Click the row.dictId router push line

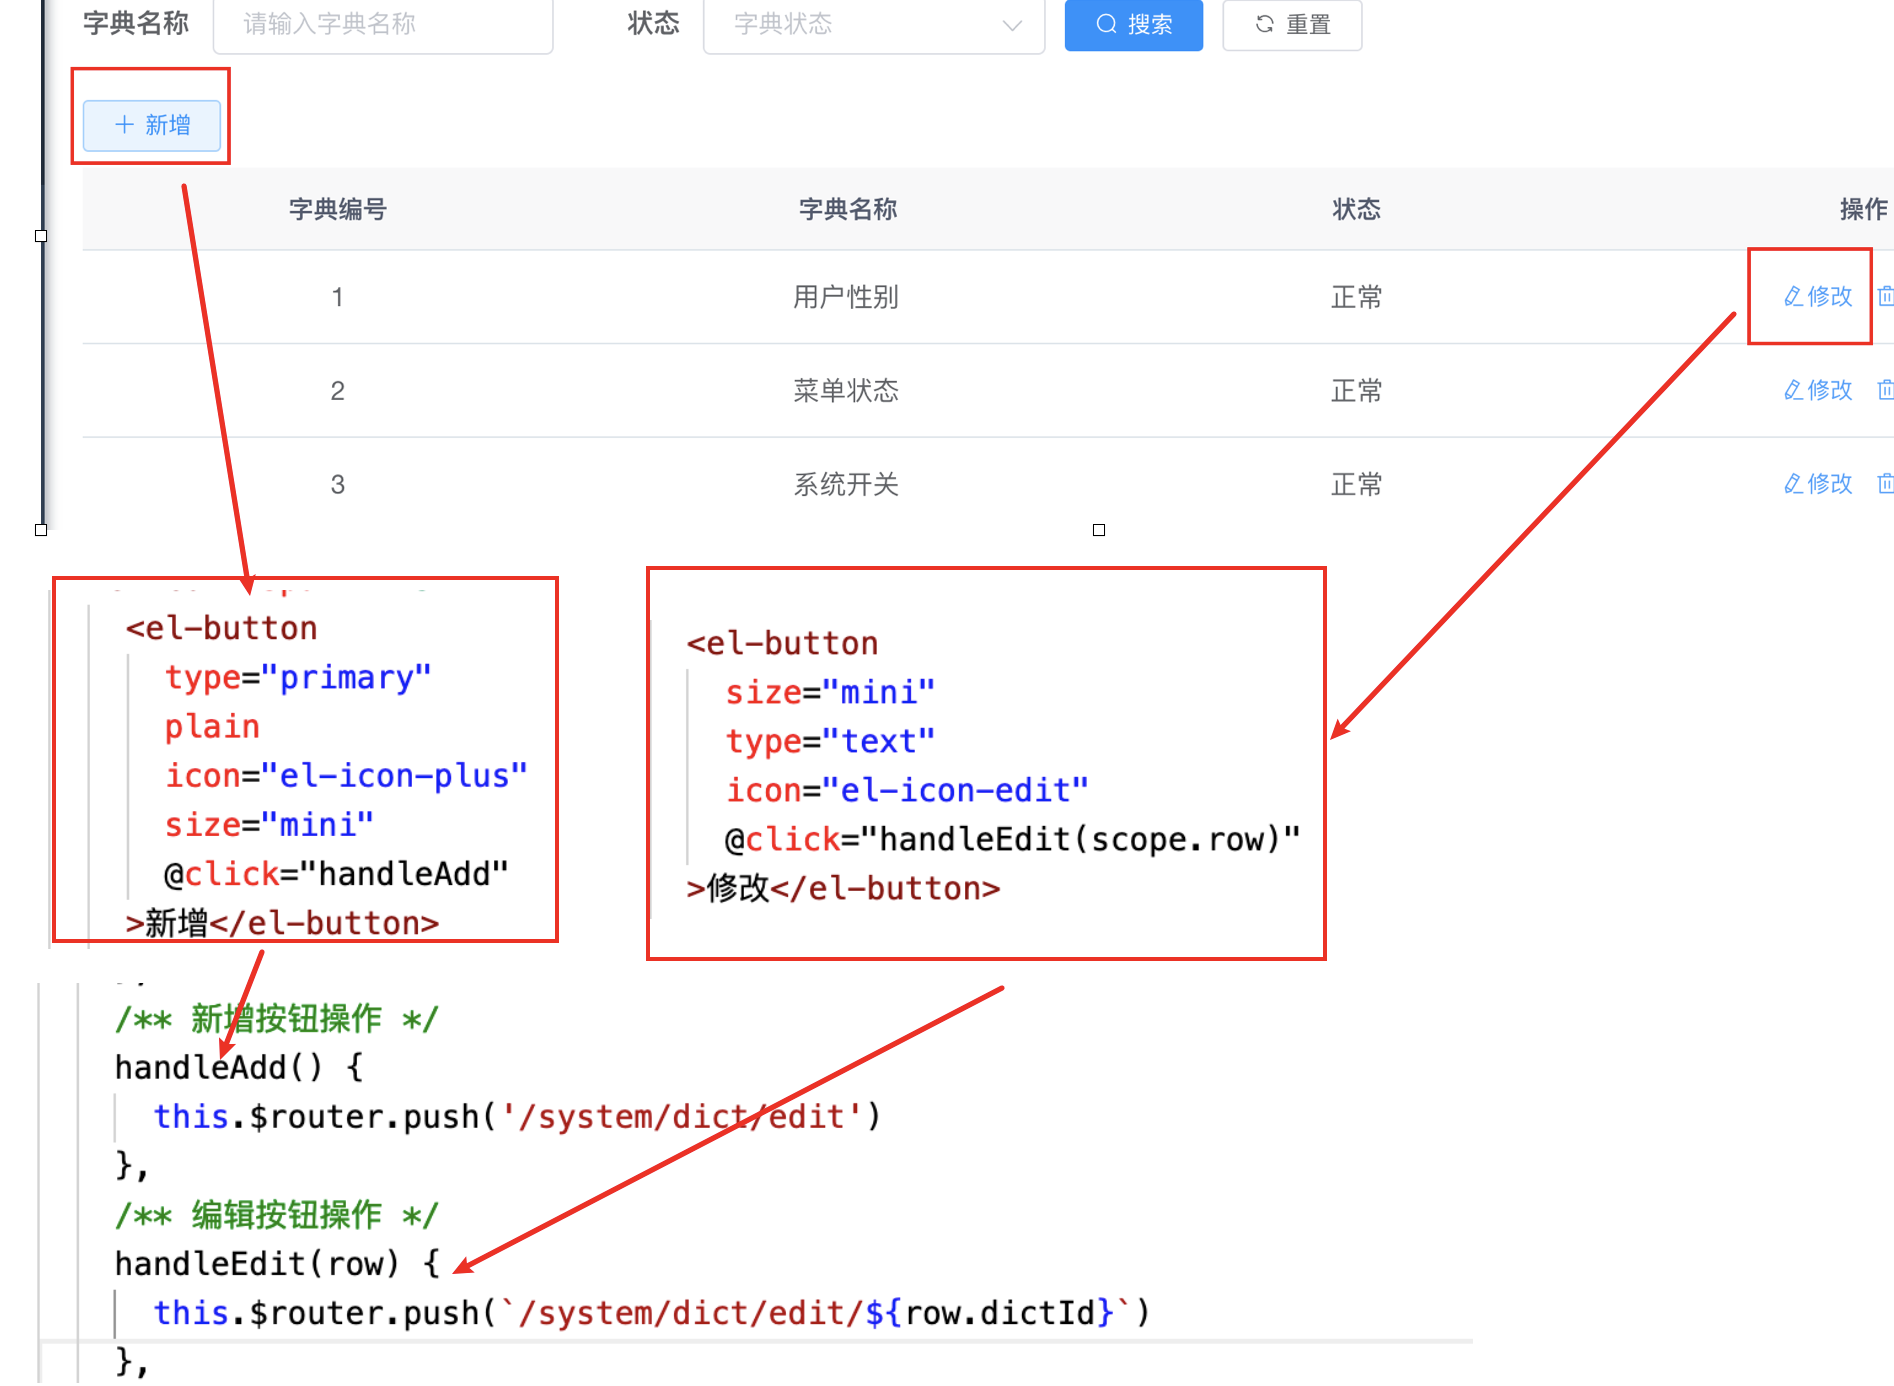652,1313
